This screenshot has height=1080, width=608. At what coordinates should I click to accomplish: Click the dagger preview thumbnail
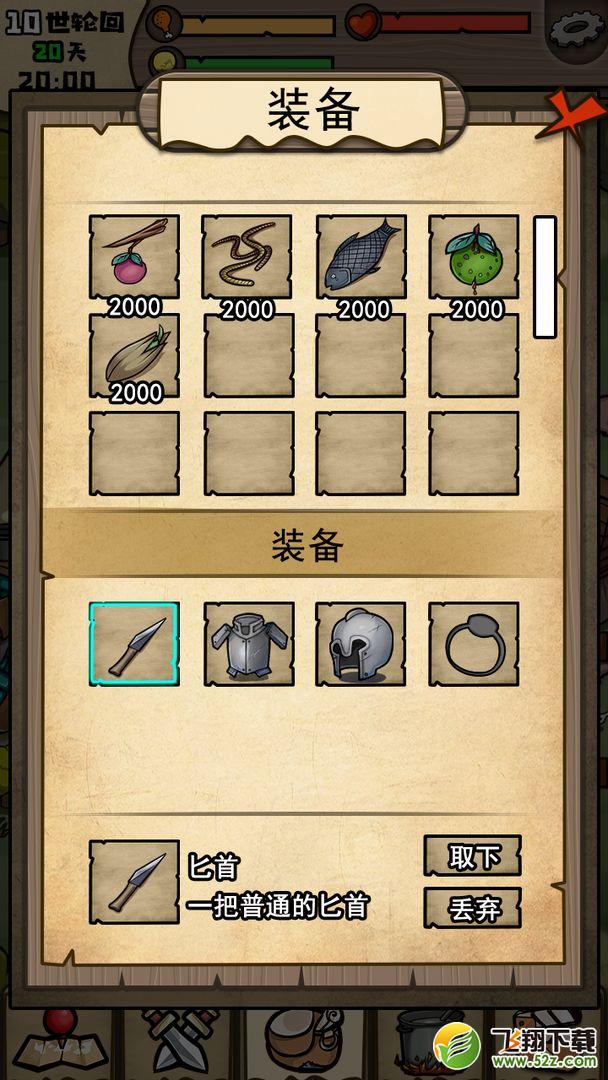[x=134, y=882]
